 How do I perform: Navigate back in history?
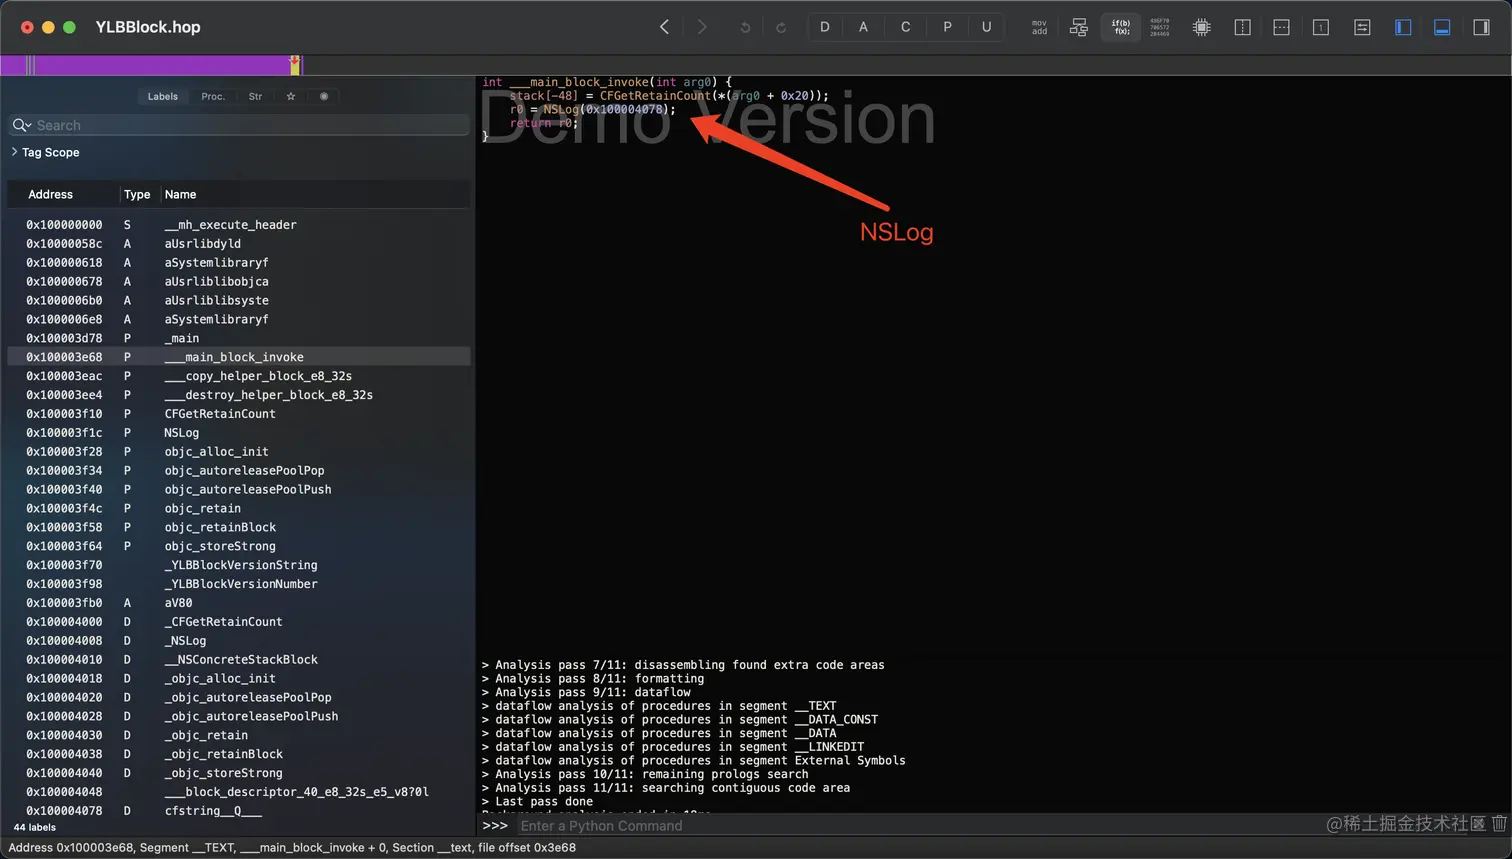click(664, 27)
